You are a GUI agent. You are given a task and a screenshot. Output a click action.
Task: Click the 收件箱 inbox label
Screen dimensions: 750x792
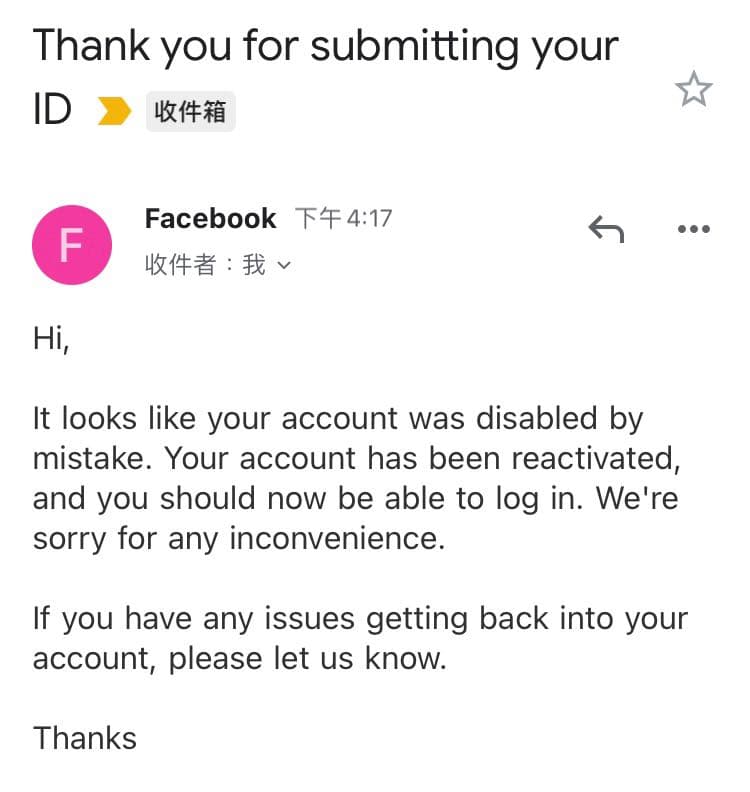coord(190,112)
